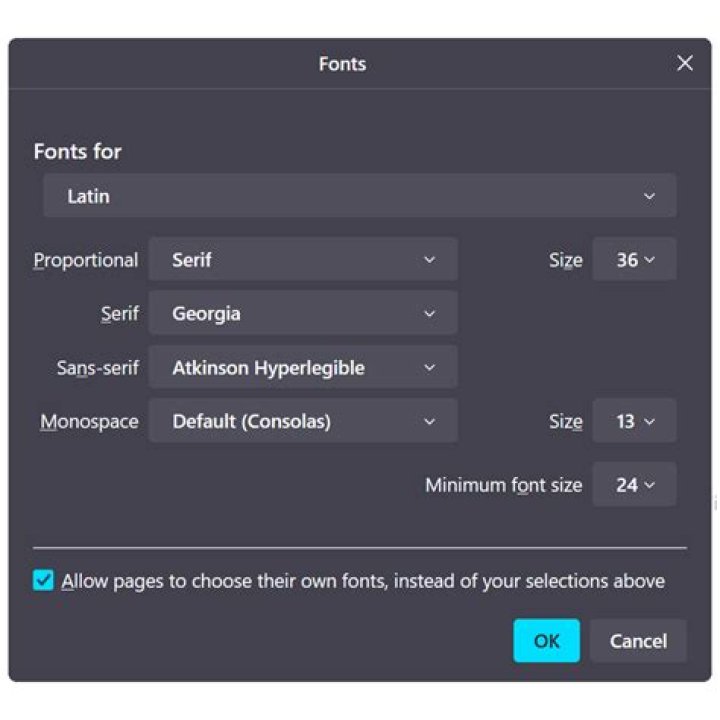The image size is (720, 720).
Task: Open the Default (Consolas) monospace dropdown
Action: [x=303, y=421]
